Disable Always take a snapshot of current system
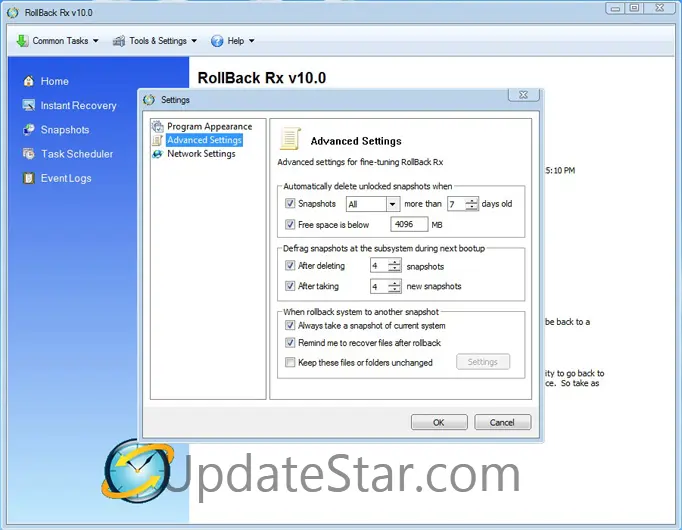The width and height of the screenshot is (682, 530). pos(290,325)
